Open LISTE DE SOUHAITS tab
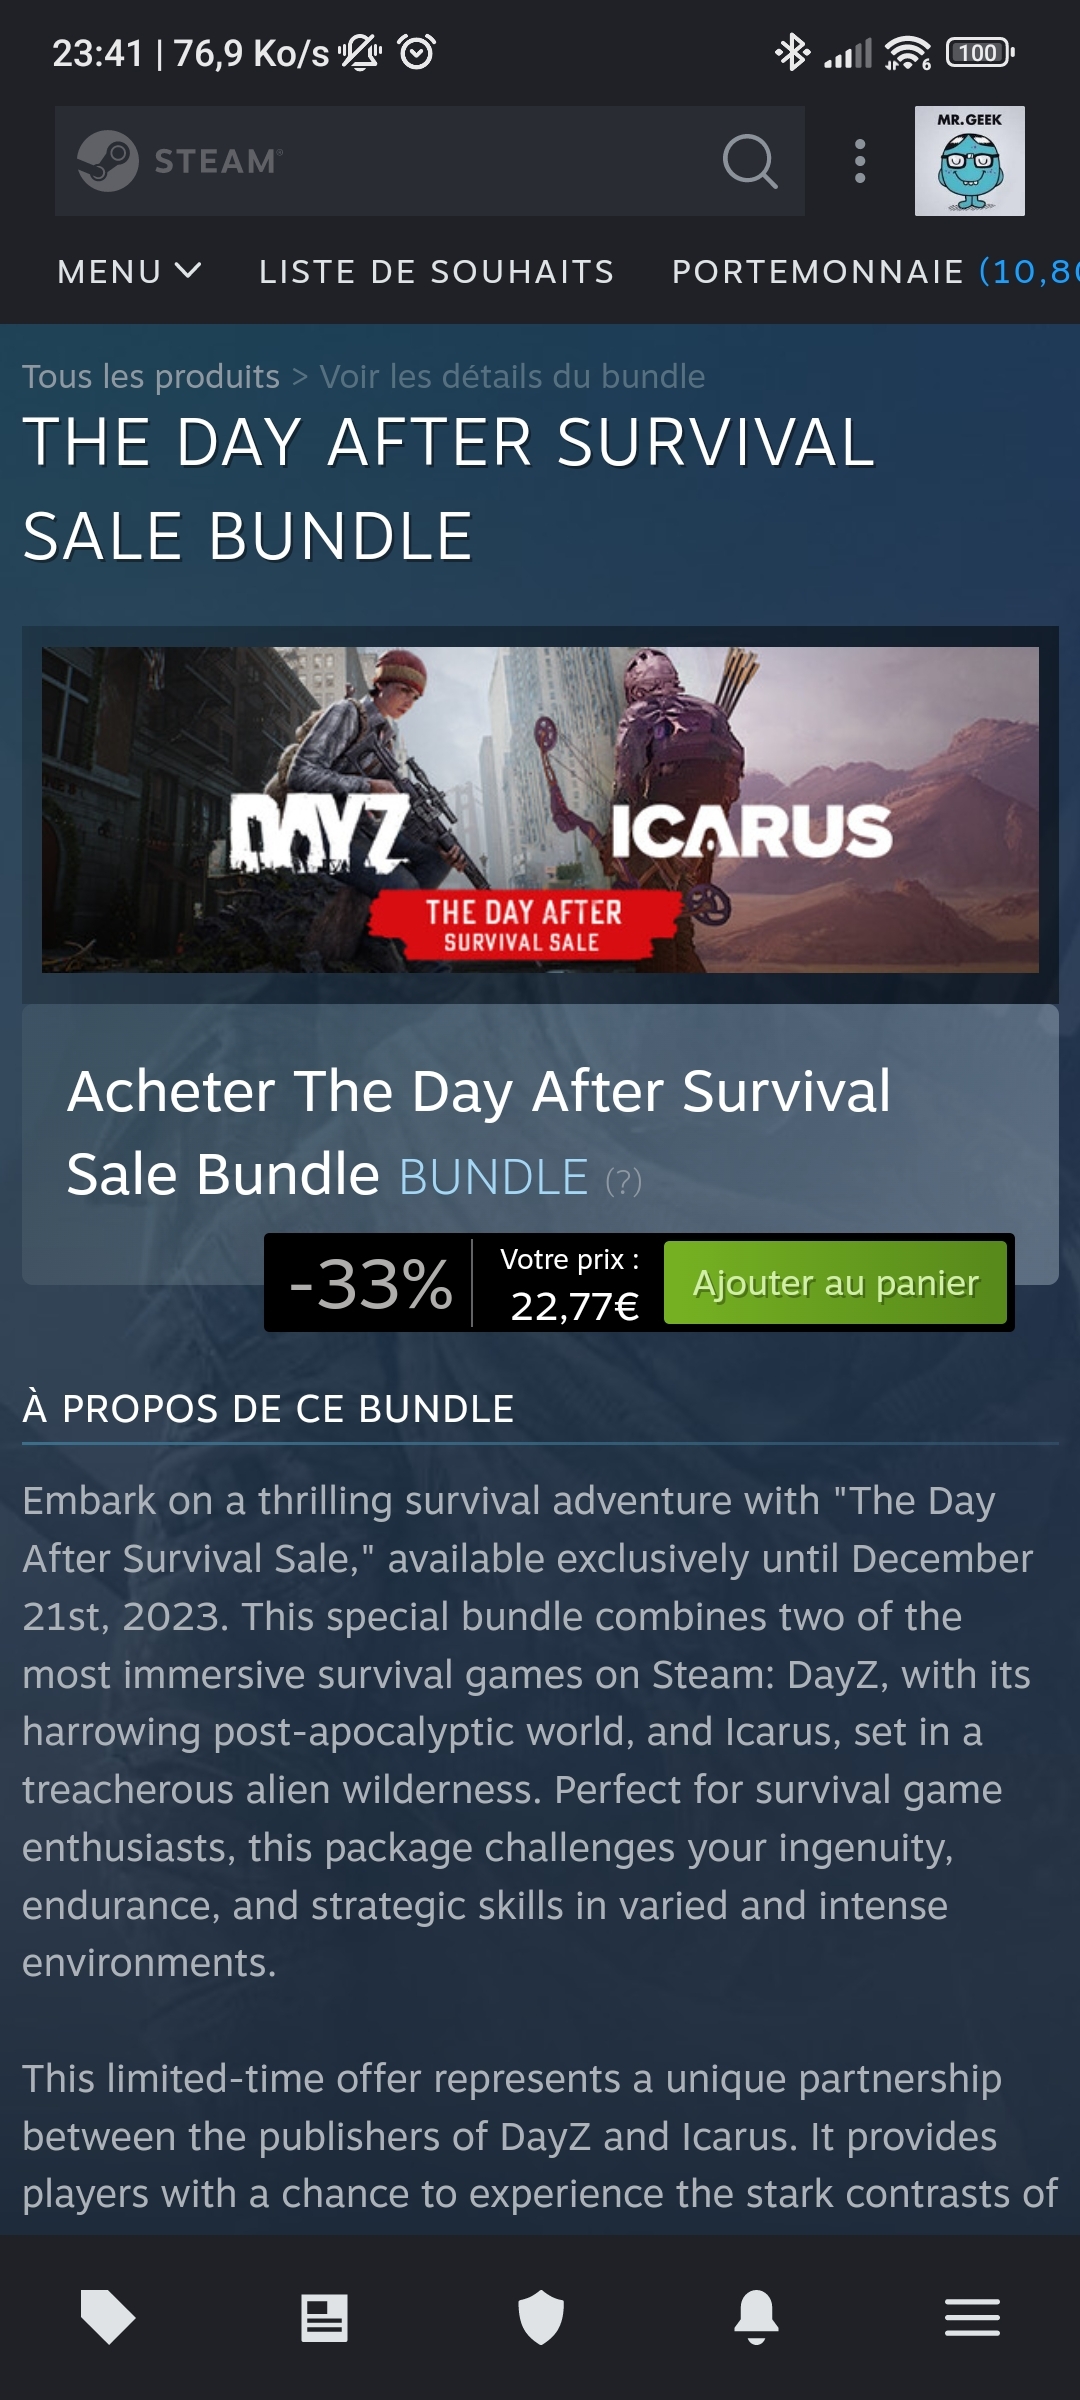1080x2400 pixels. tap(436, 271)
